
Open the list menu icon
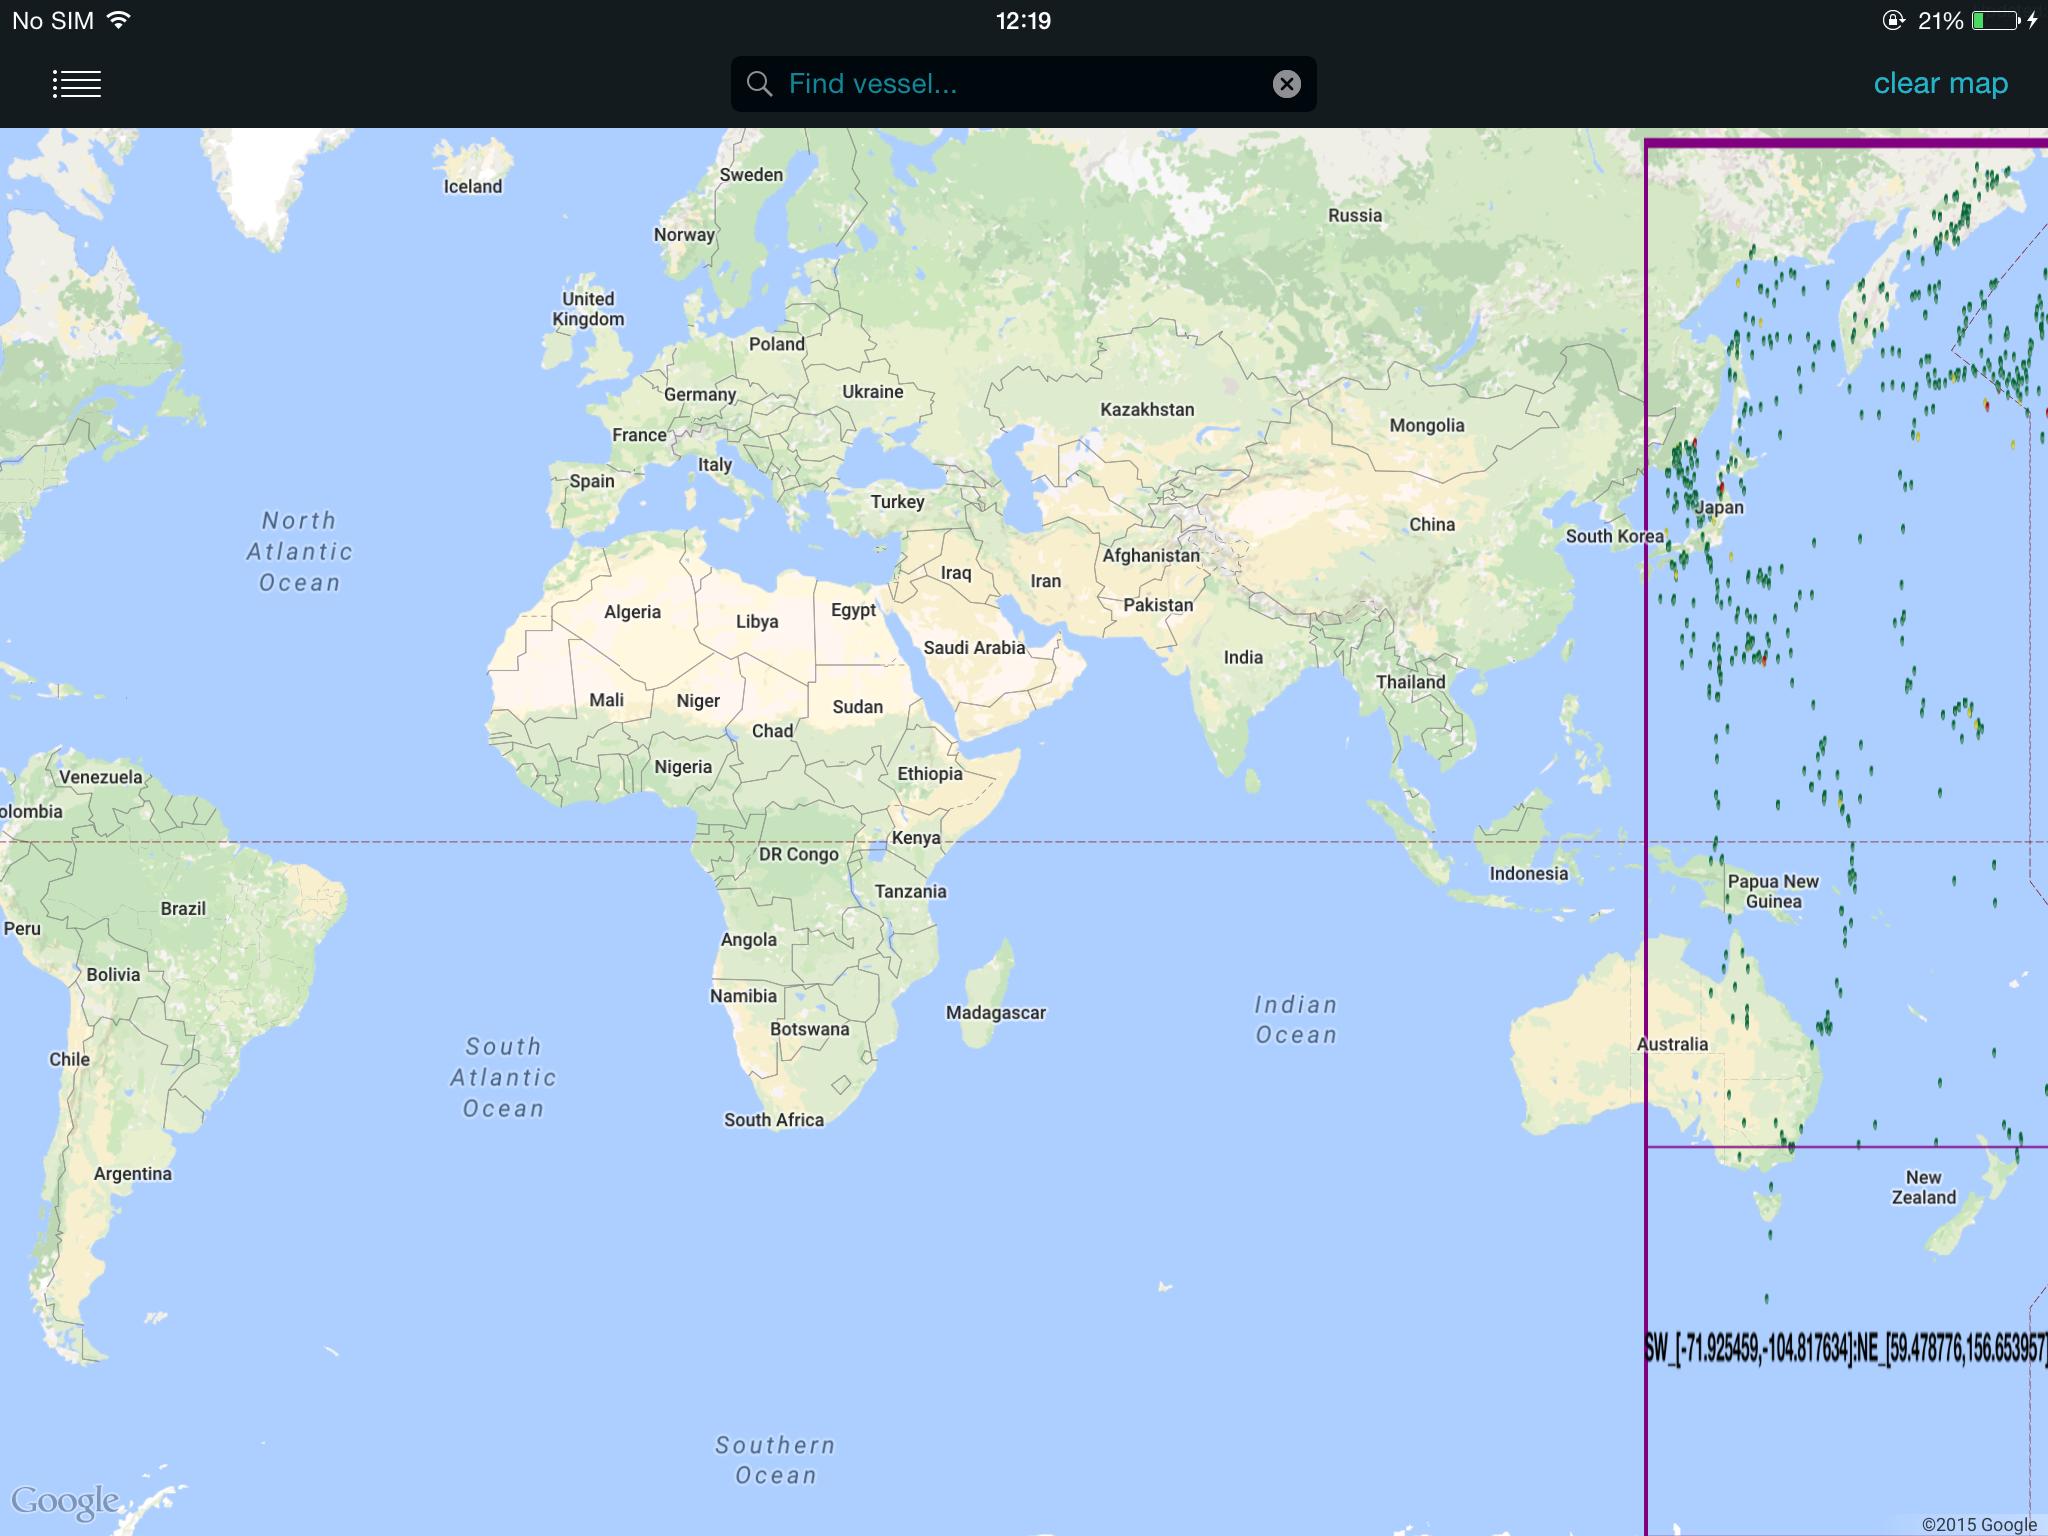[76, 84]
